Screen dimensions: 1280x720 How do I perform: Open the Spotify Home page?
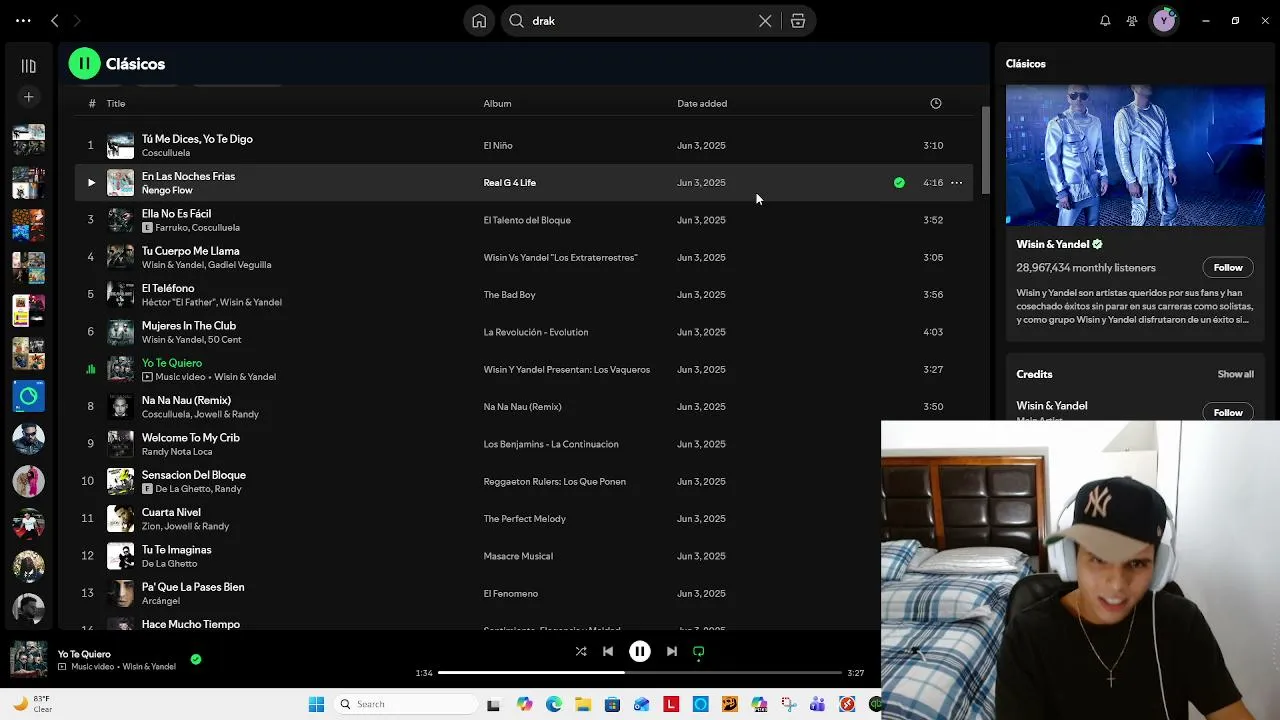coord(479,21)
